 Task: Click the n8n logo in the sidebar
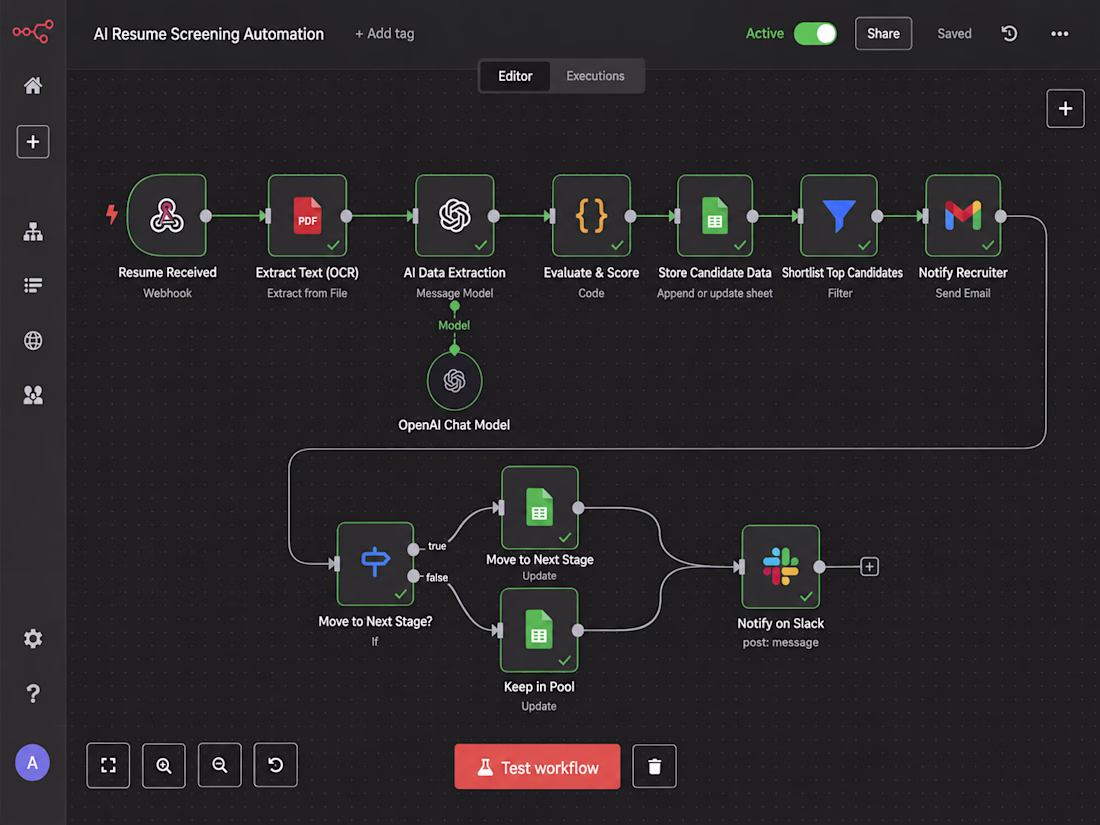(x=32, y=32)
